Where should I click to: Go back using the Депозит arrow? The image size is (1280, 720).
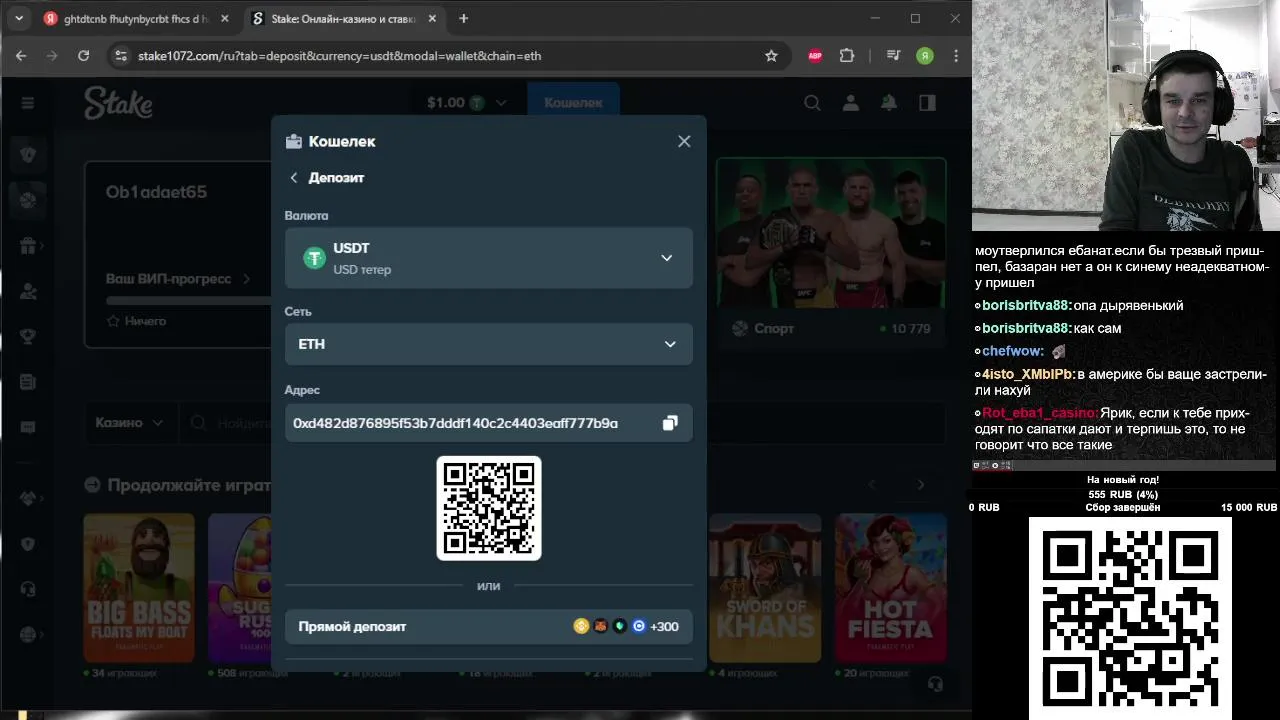pyautogui.click(x=293, y=178)
